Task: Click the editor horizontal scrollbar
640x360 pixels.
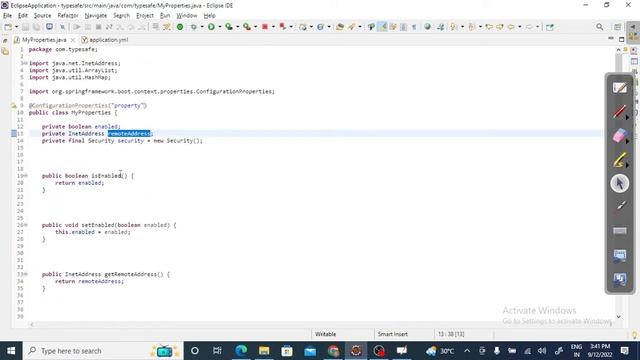Action: [322, 325]
